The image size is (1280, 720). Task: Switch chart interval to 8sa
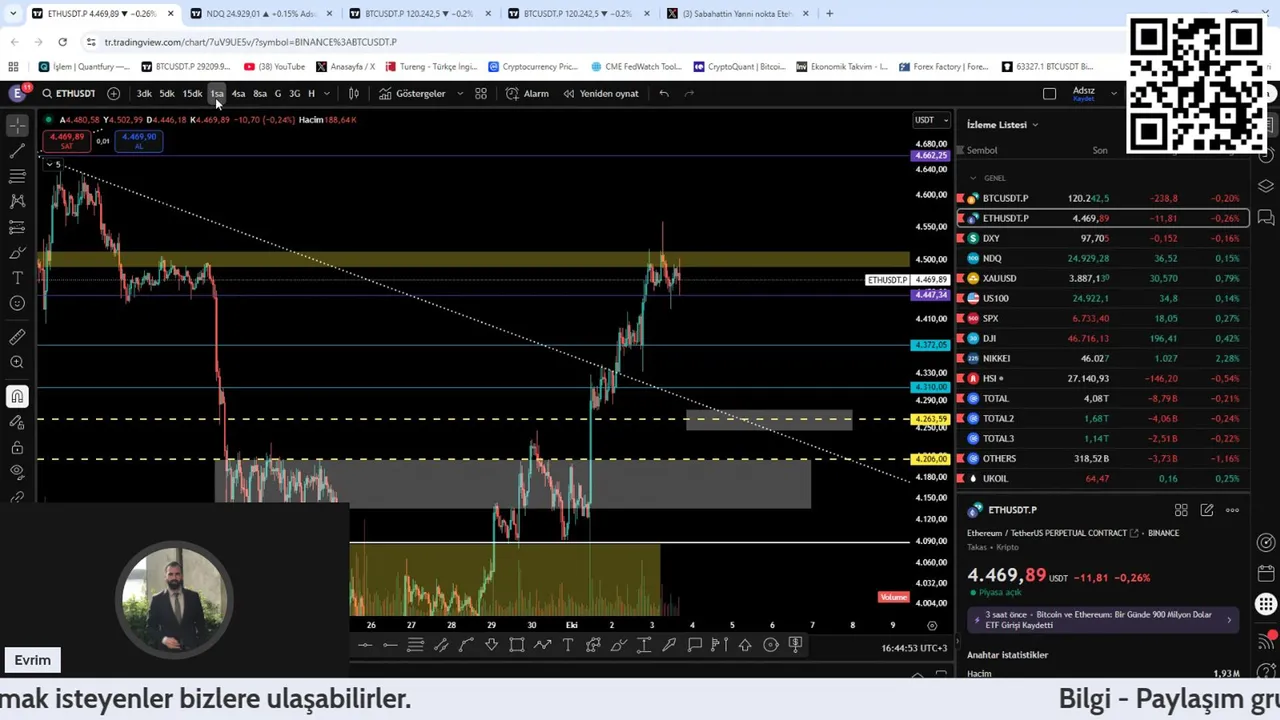(x=260, y=93)
